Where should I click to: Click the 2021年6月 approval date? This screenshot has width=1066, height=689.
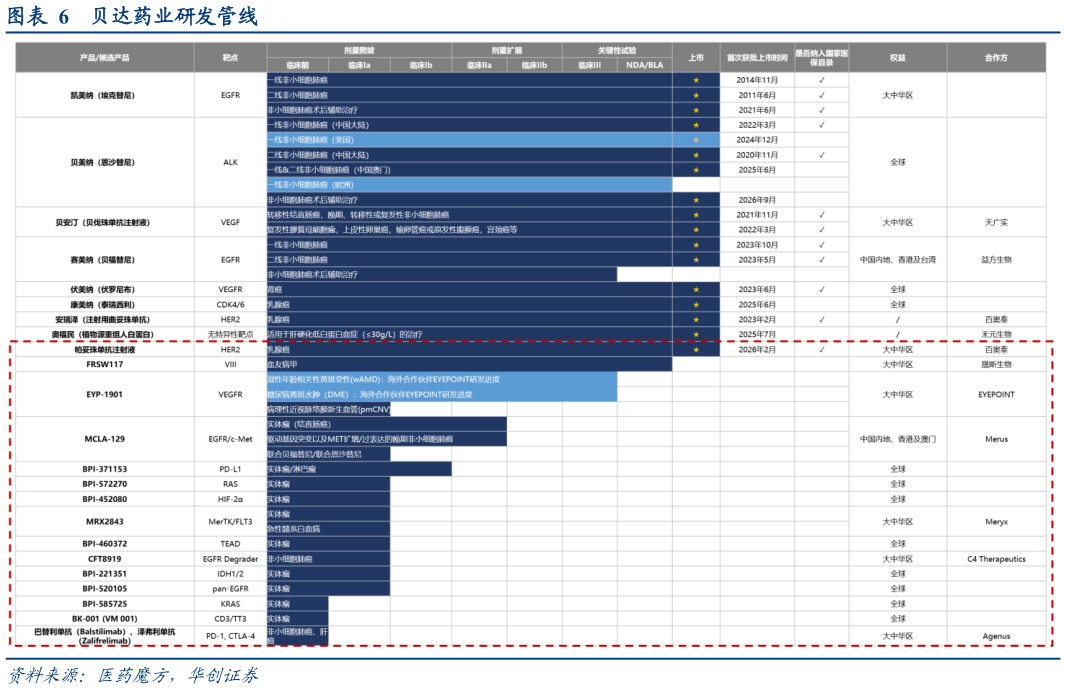(x=757, y=110)
